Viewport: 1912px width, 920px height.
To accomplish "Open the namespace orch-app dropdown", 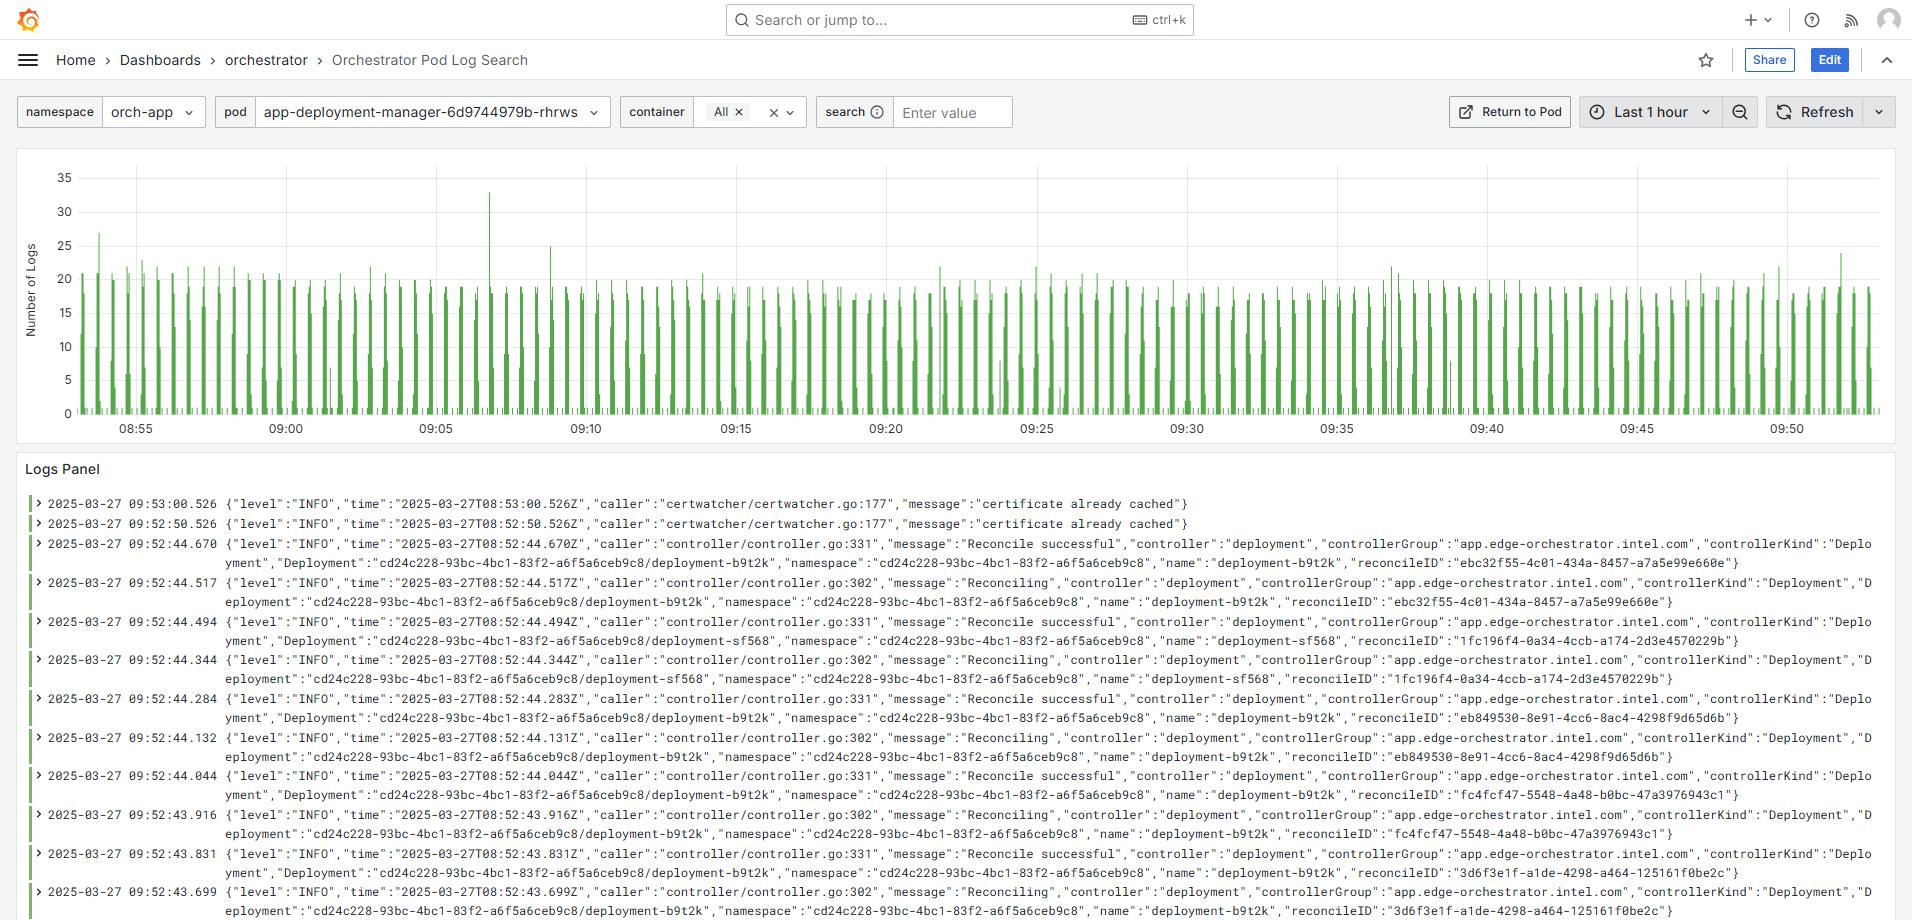I will [x=153, y=112].
